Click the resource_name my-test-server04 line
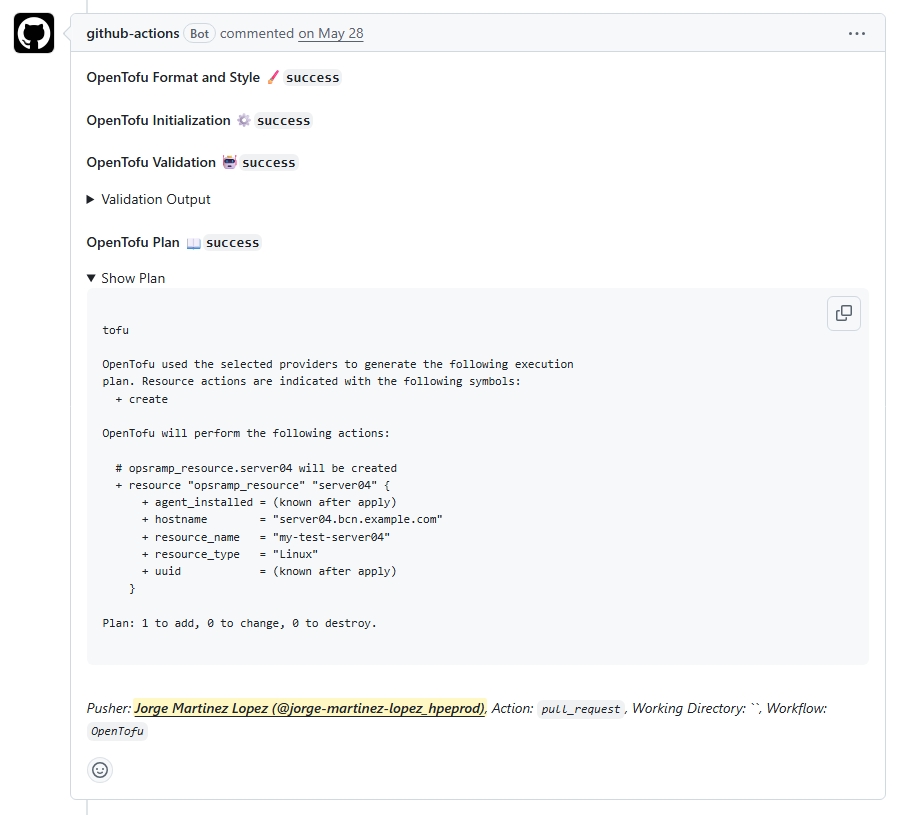 tap(265, 537)
